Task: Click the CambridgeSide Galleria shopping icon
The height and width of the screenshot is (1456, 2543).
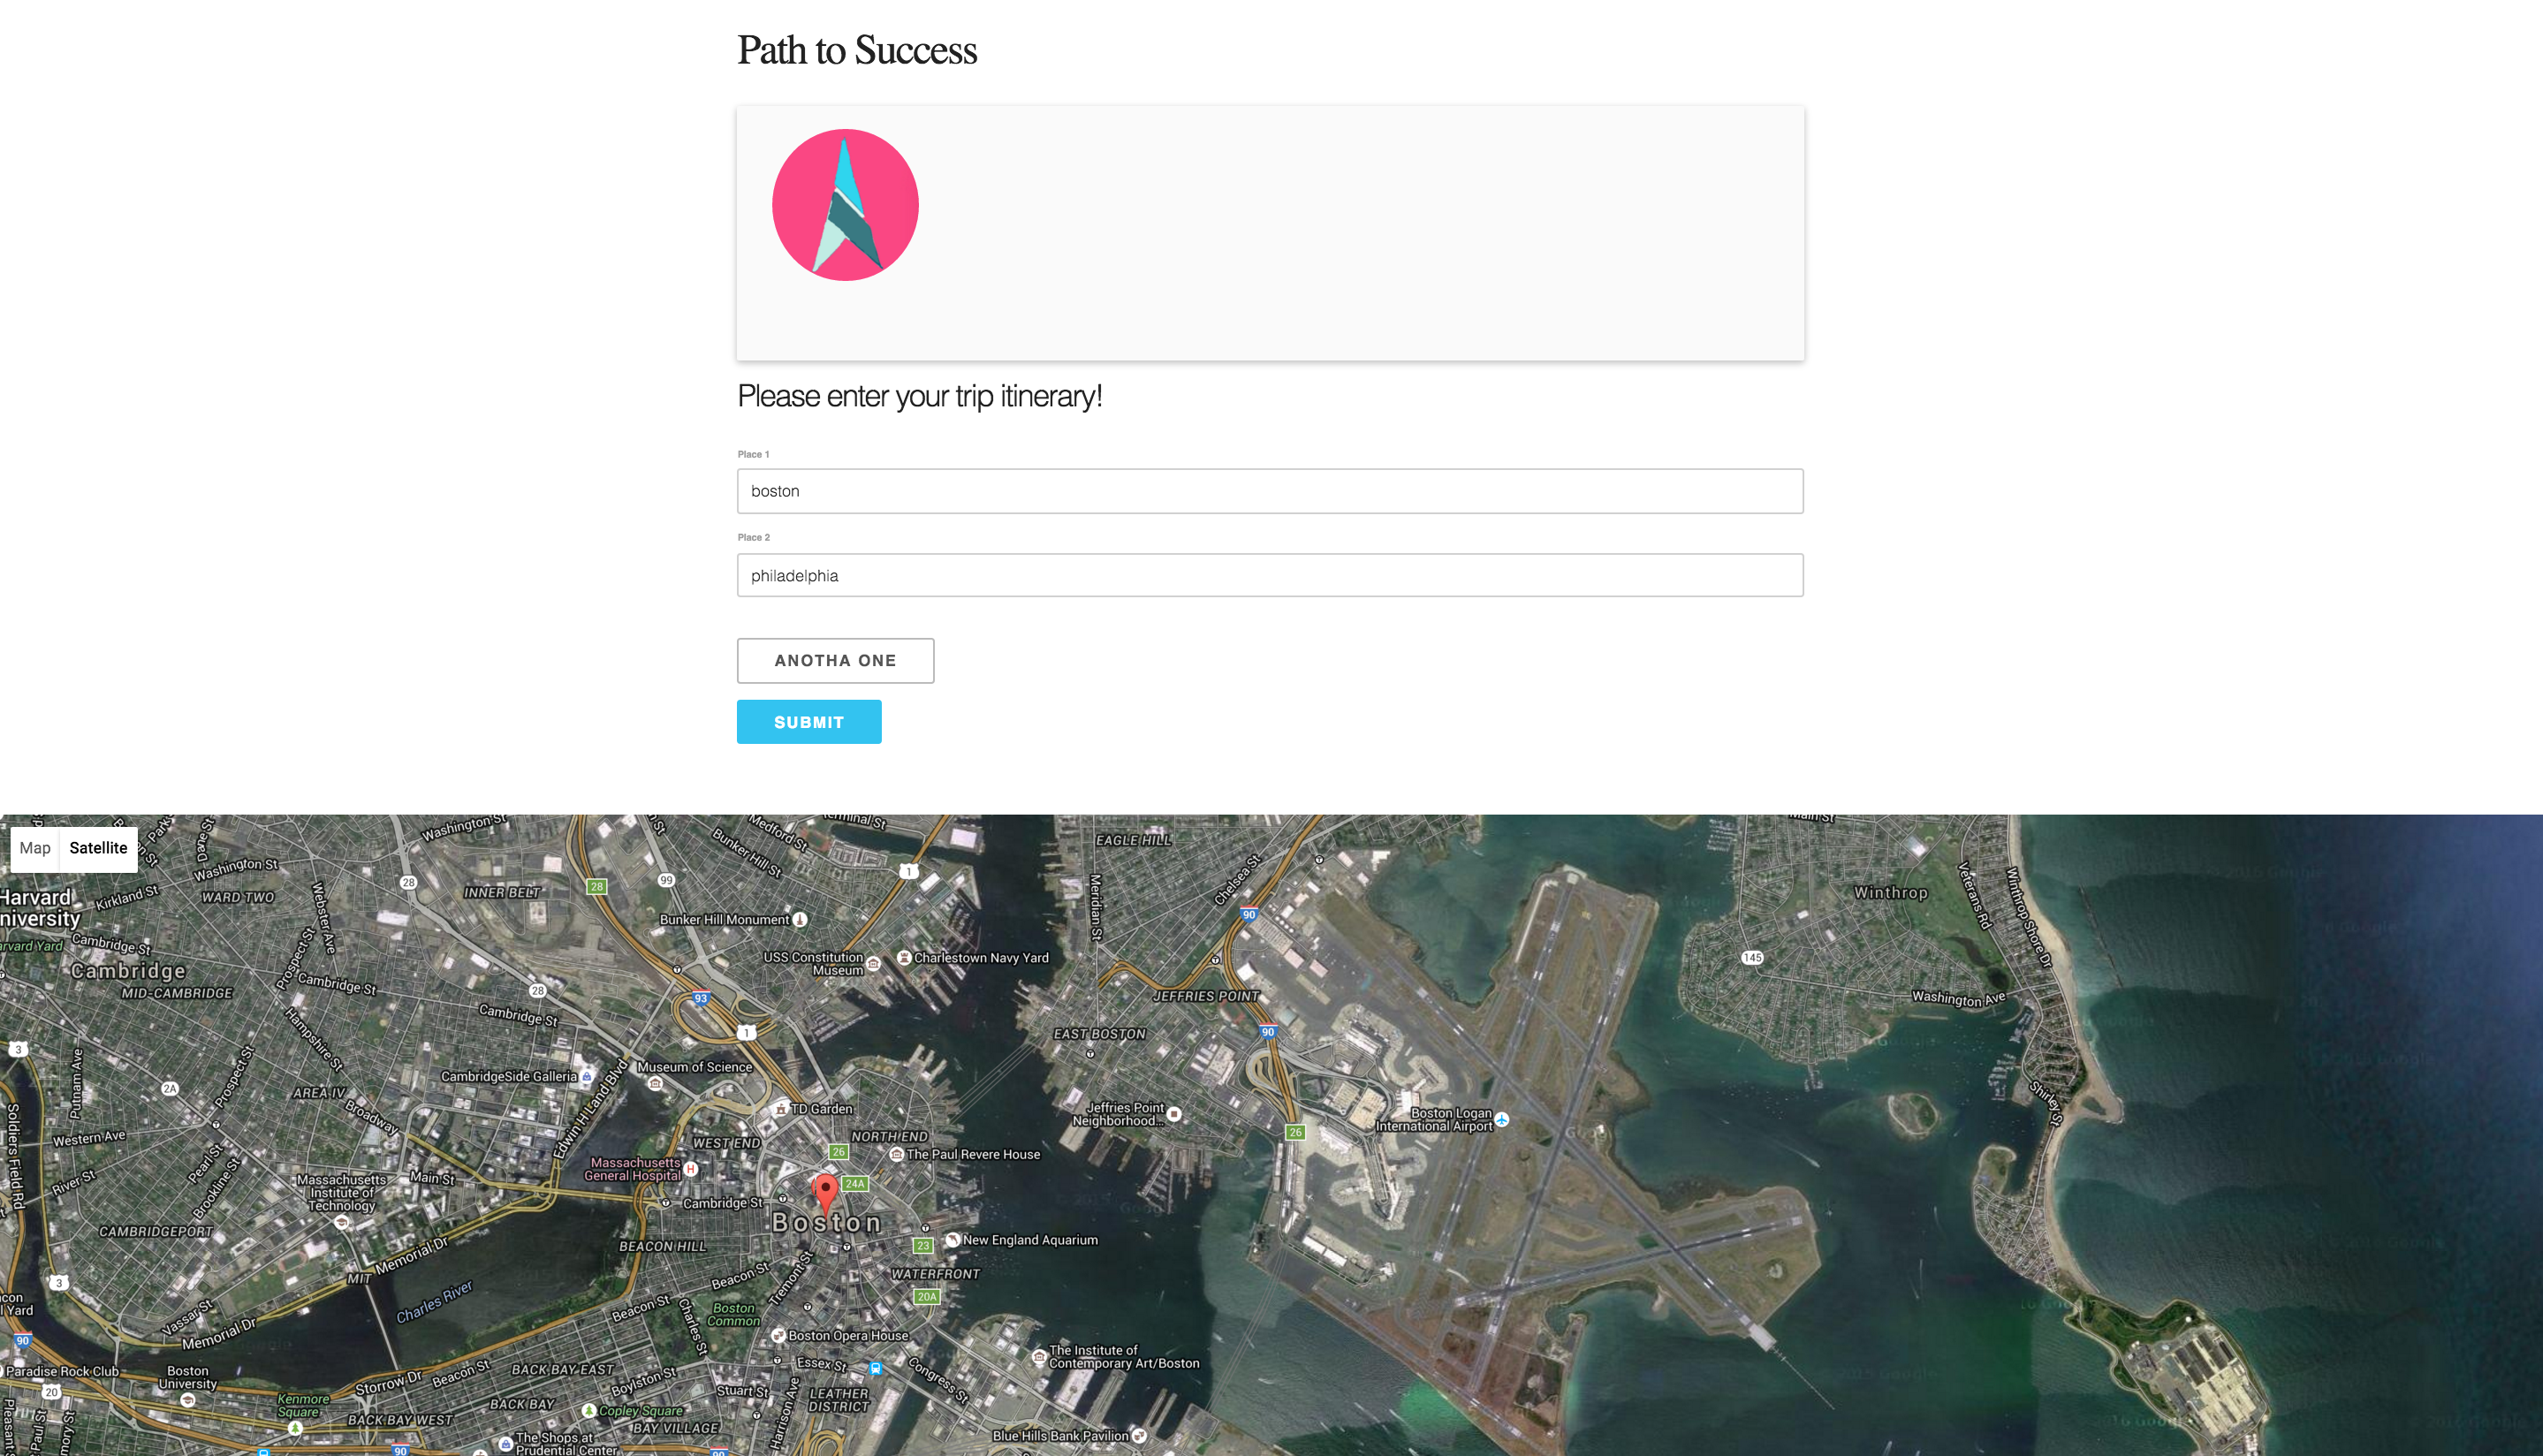Action: pos(587,1077)
